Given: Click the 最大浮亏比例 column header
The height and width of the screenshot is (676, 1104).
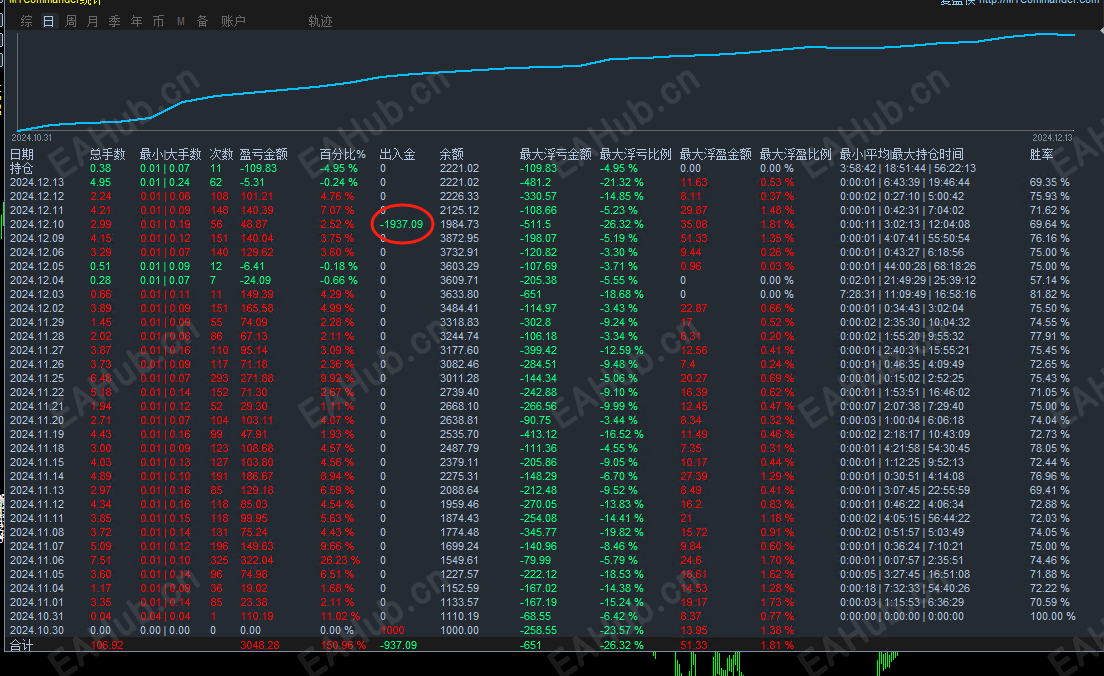Looking at the screenshot, I should pyautogui.click(x=636, y=154).
